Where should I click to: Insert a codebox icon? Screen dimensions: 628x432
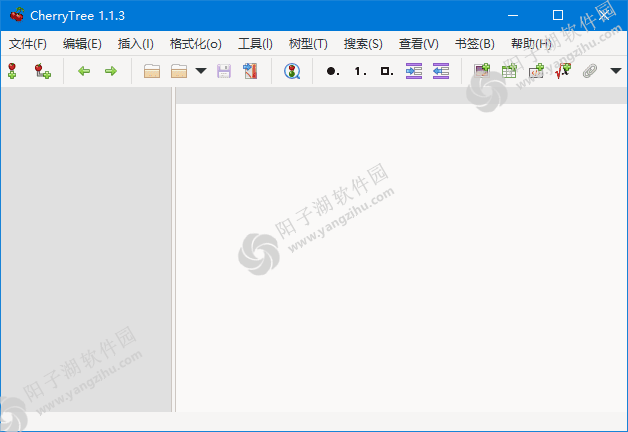coord(536,70)
